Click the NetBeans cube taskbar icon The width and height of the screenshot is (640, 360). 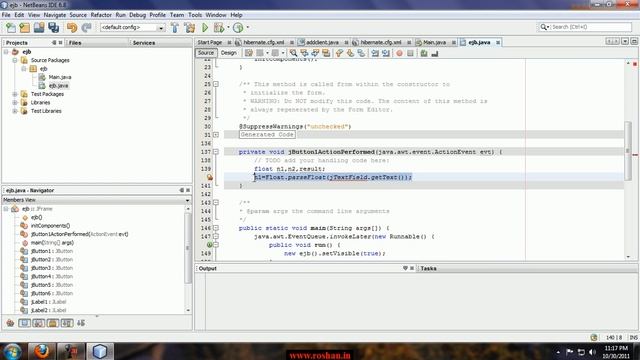100,351
